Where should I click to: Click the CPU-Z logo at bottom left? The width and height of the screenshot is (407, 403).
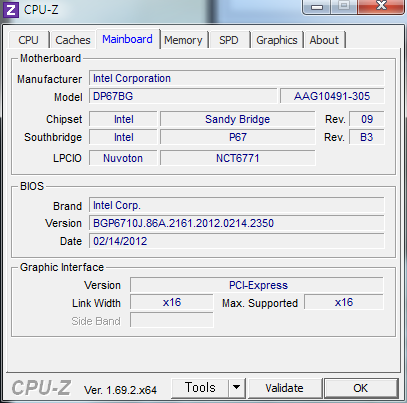[41, 388]
